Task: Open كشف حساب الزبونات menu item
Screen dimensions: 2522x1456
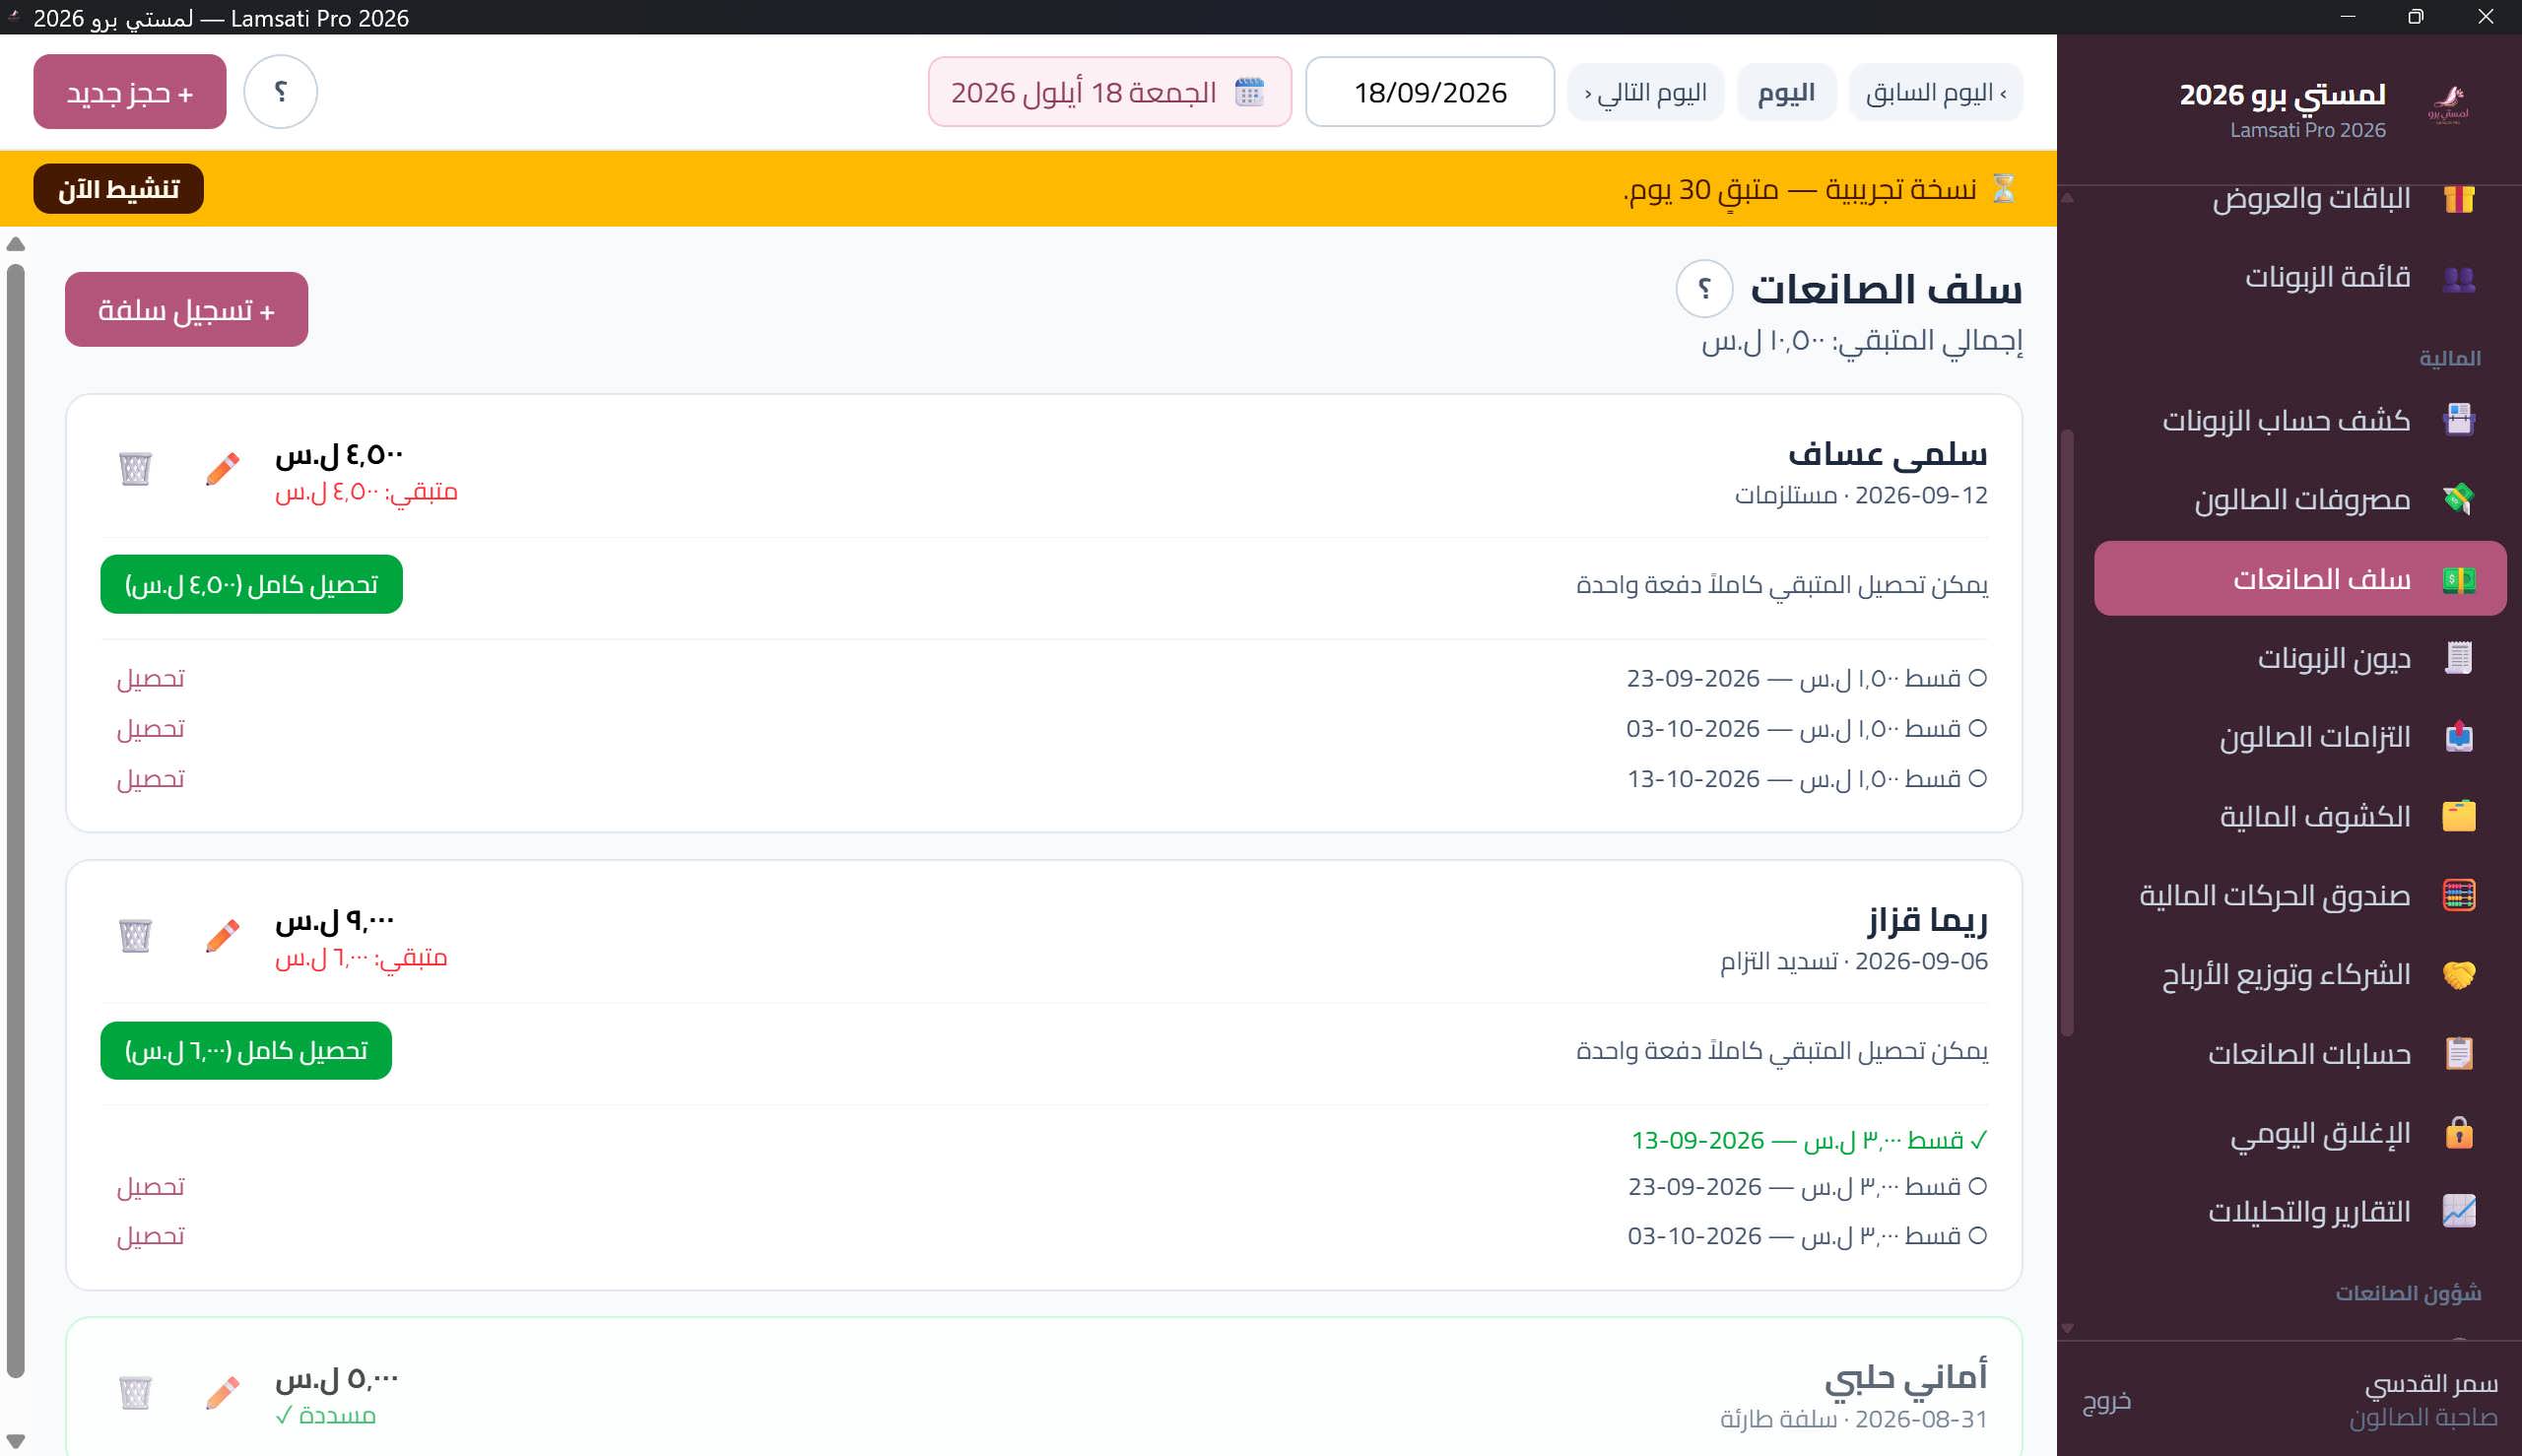Action: pos(2300,420)
